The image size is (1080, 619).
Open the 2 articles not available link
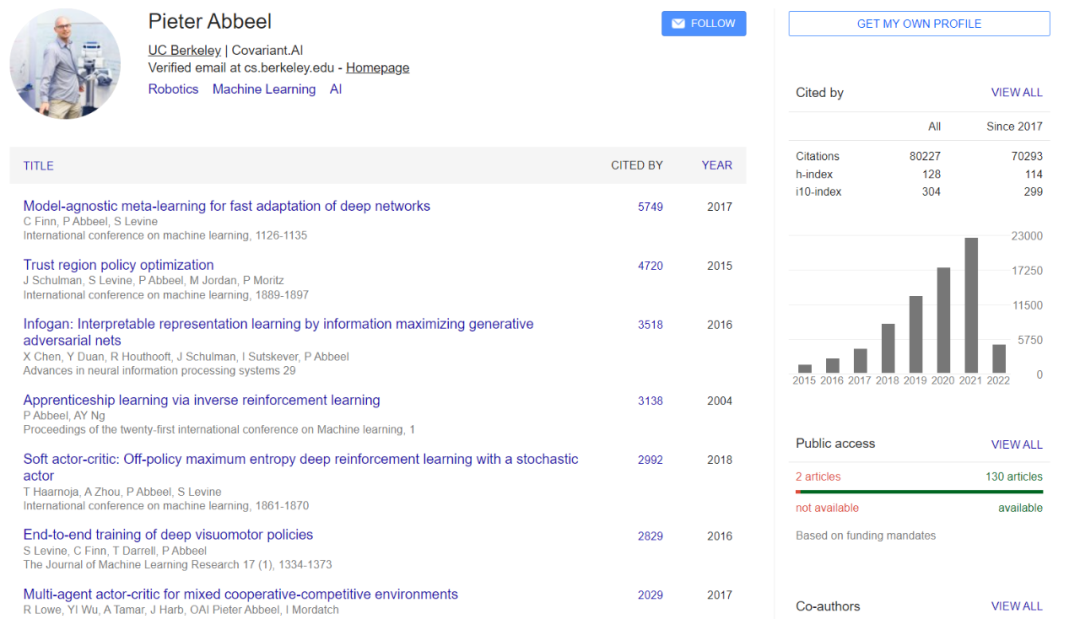pos(818,477)
